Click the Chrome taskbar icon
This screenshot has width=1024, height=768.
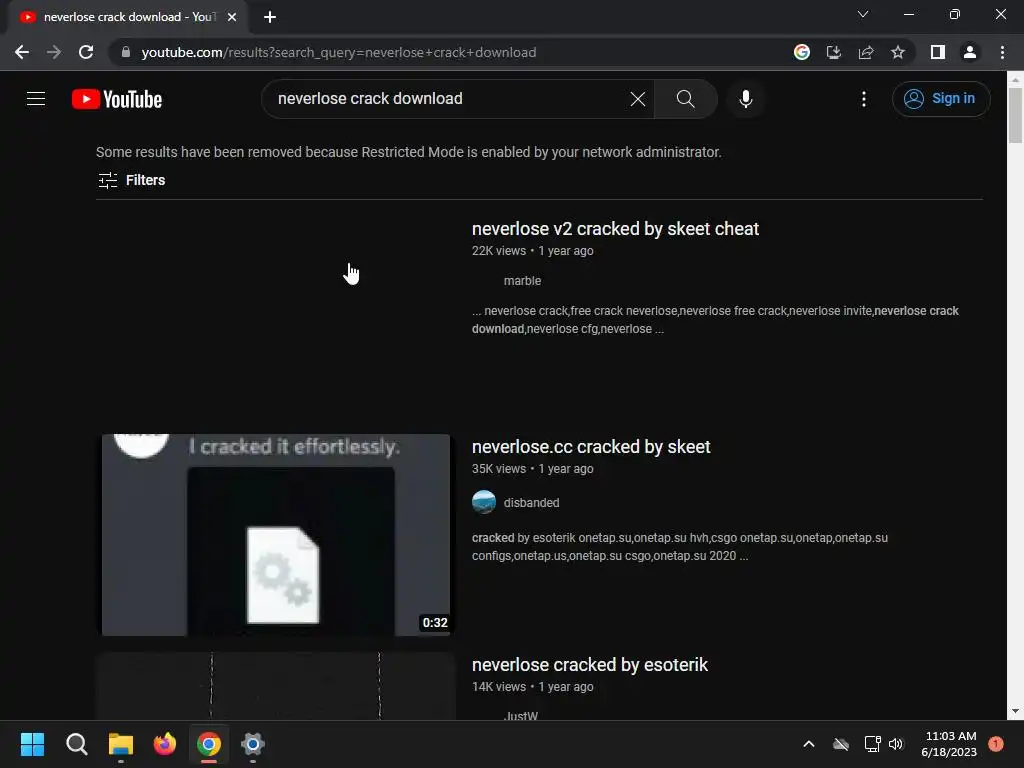point(209,744)
